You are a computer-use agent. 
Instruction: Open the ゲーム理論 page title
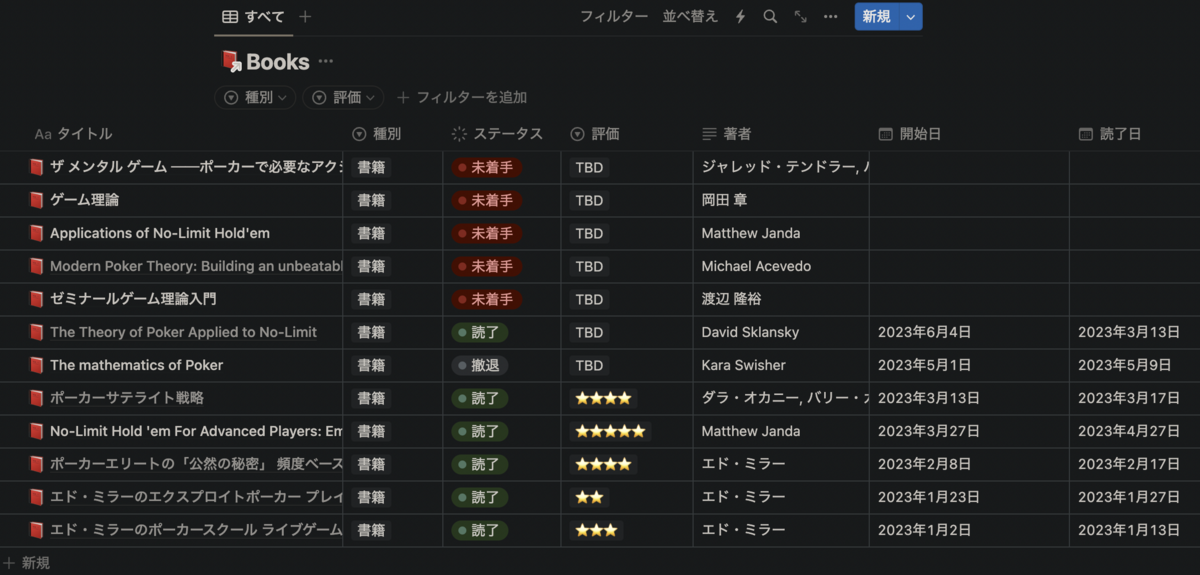pyautogui.click(x=85, y=200)
